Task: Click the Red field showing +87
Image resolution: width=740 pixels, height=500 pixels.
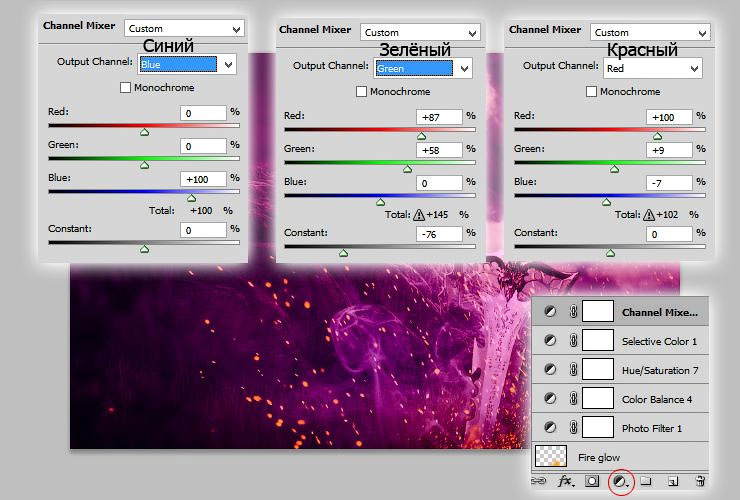Action: point(439,117)
